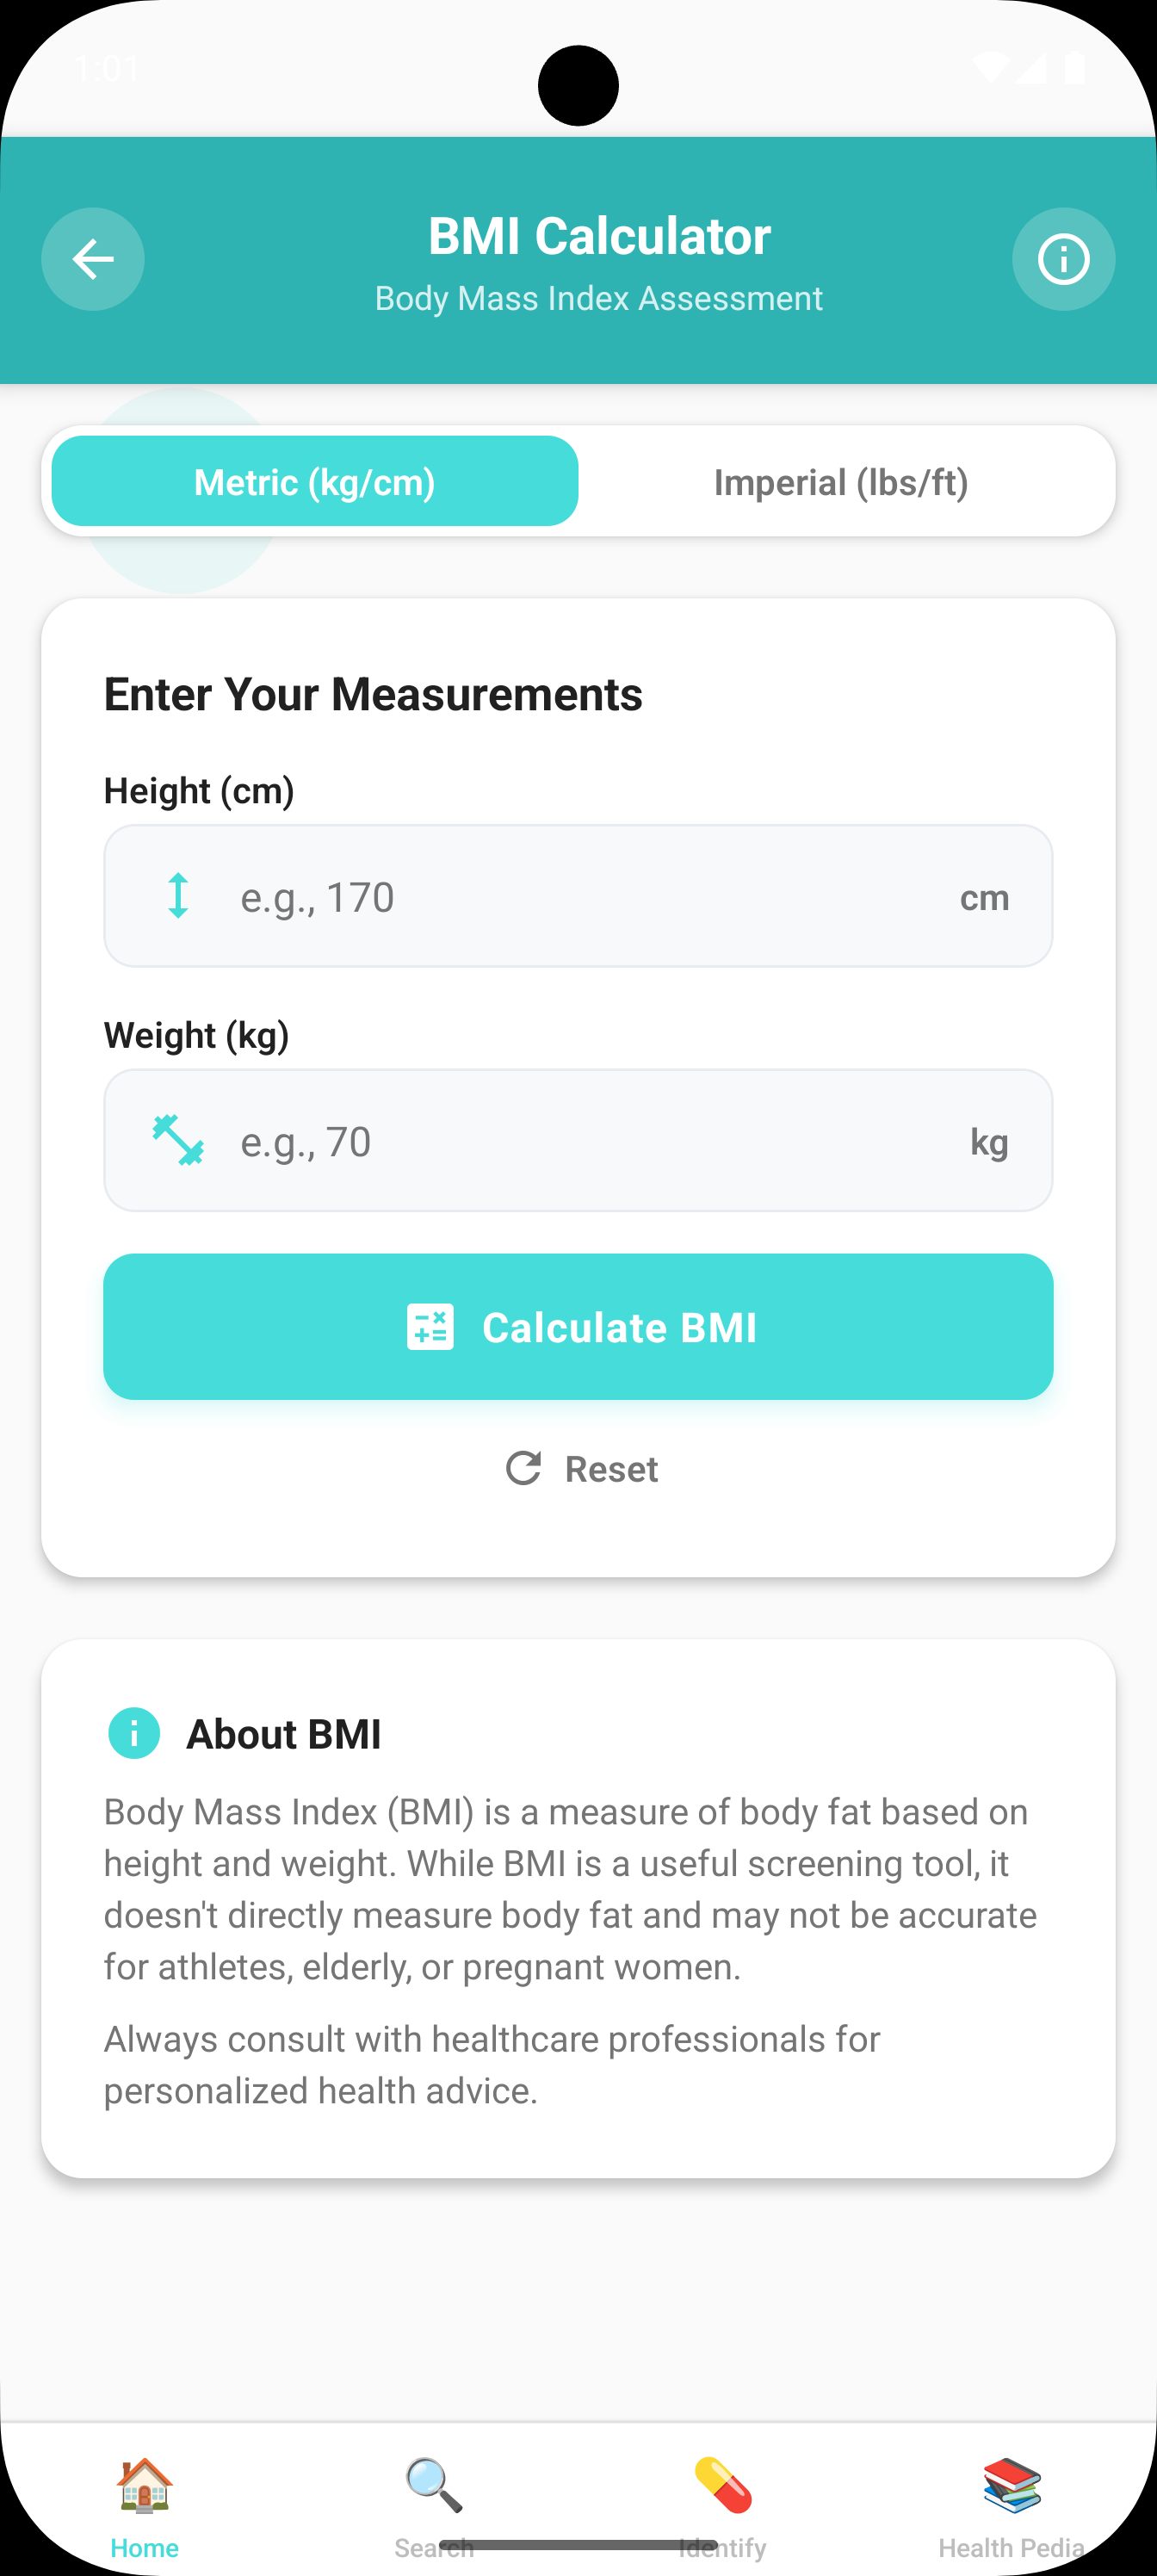Tap the cm unit suffix
Image resolution: width=1157 pixels, height=2576 pixels.
coord(984,897)
